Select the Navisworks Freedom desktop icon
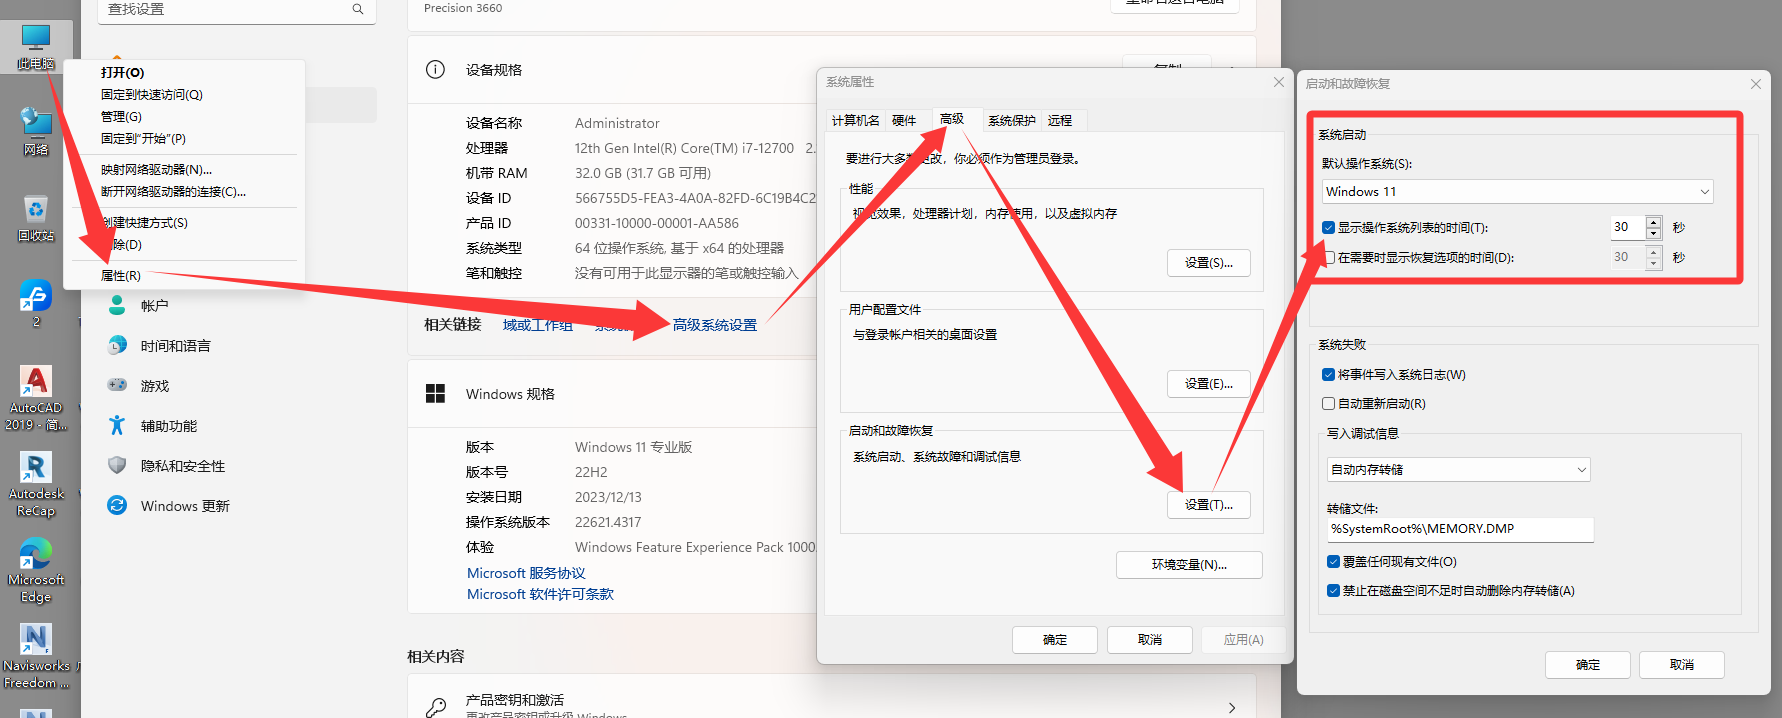The height and width of the screenshot is (718, 1782). (36, 656)
